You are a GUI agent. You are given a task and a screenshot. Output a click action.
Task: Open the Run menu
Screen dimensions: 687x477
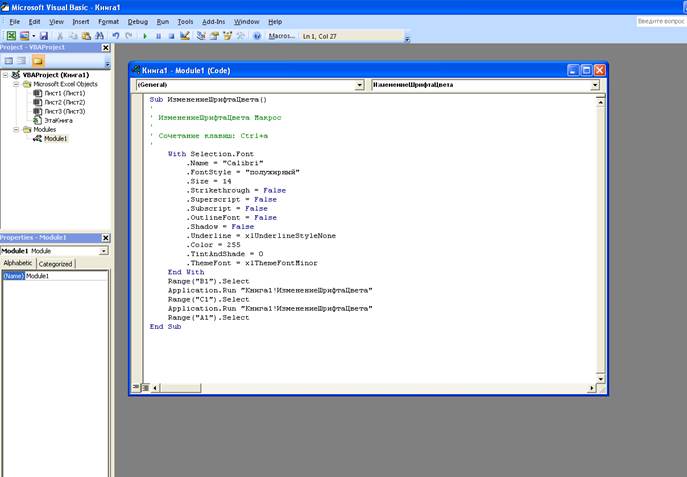pos(163,21)
